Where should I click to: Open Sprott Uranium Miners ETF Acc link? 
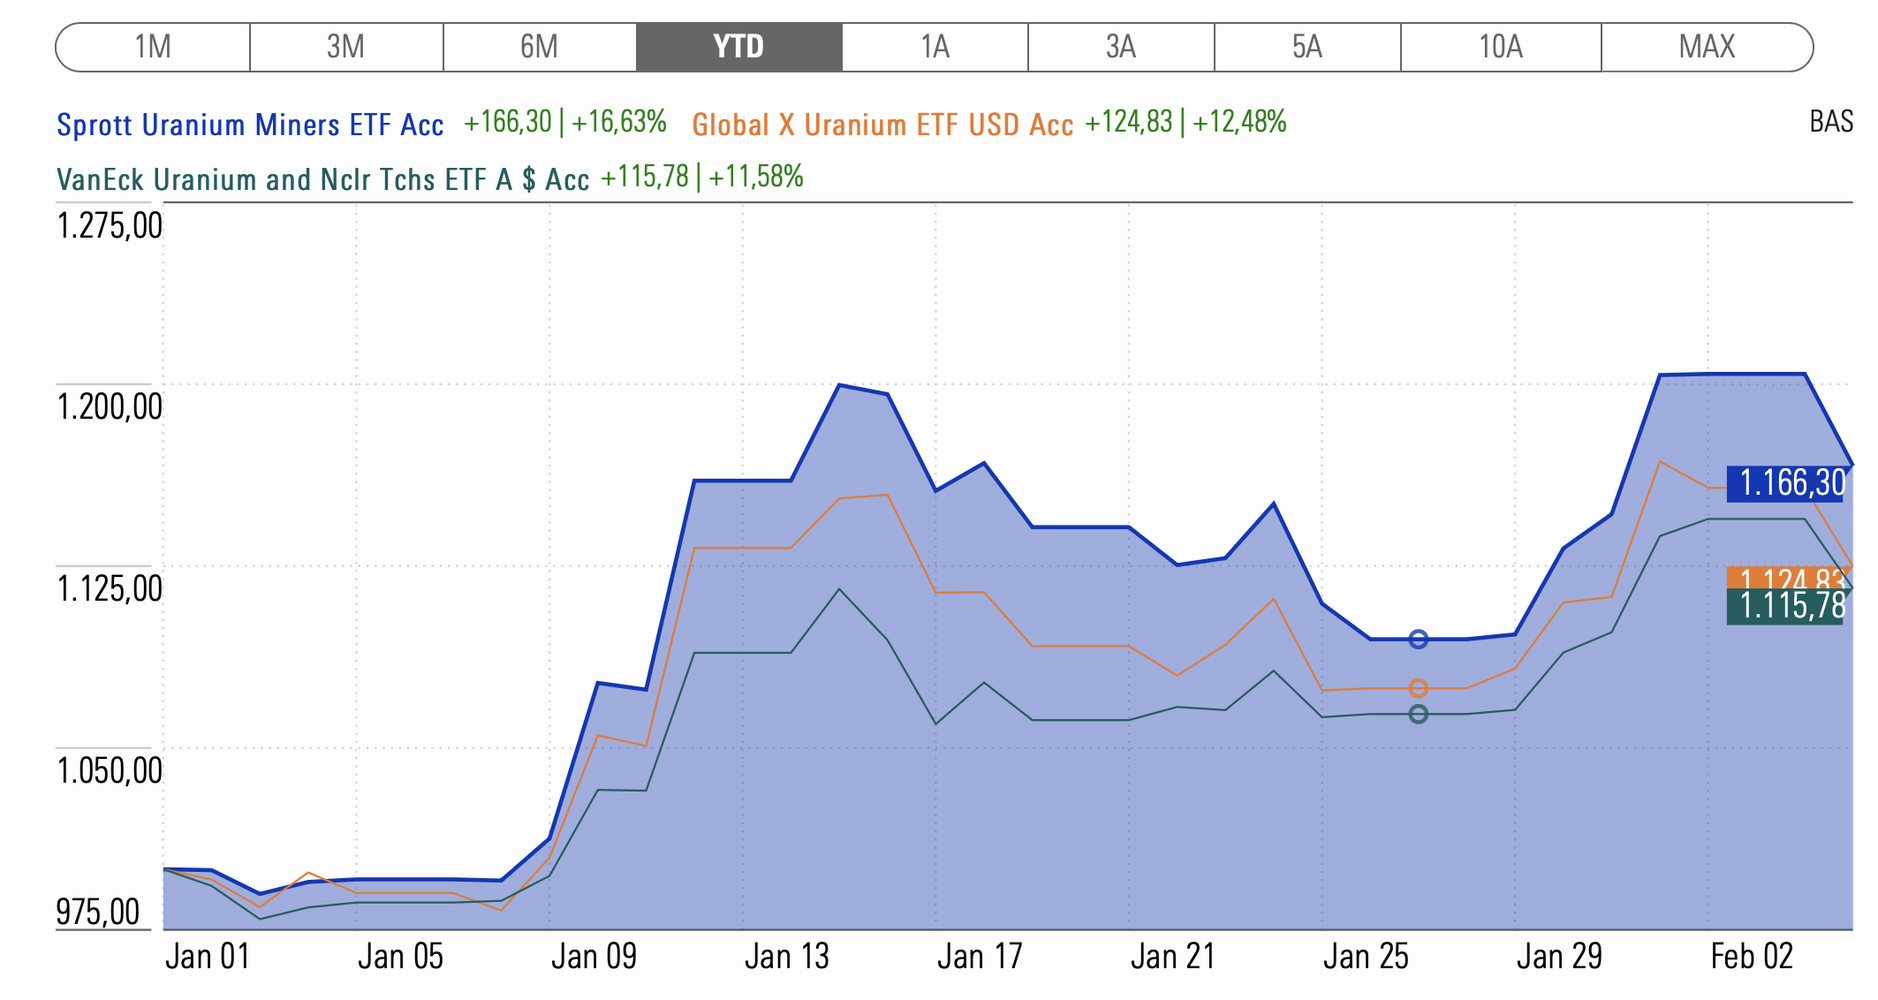250,125
